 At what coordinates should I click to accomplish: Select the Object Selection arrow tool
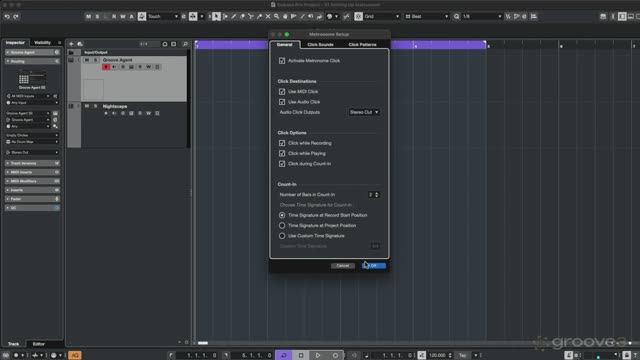click(216, 16)
